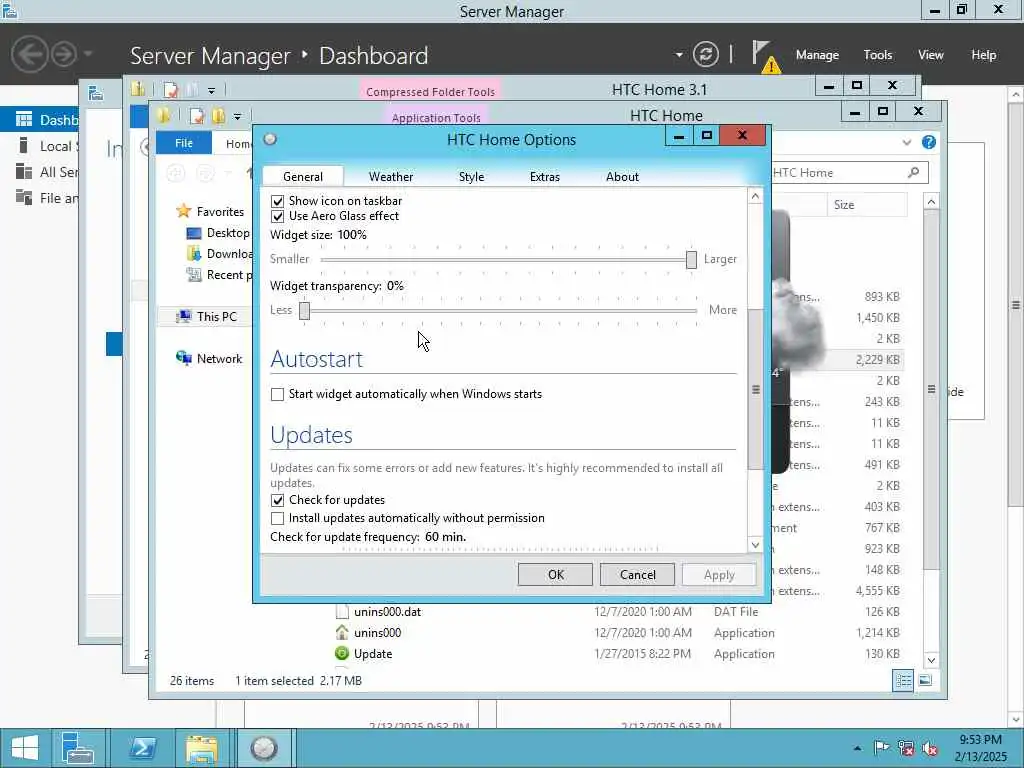Expand the Explorer ribbon chevron
The height and width of the screenshot is (768, 1024).
pyautogui.click(x=906, y=142)
